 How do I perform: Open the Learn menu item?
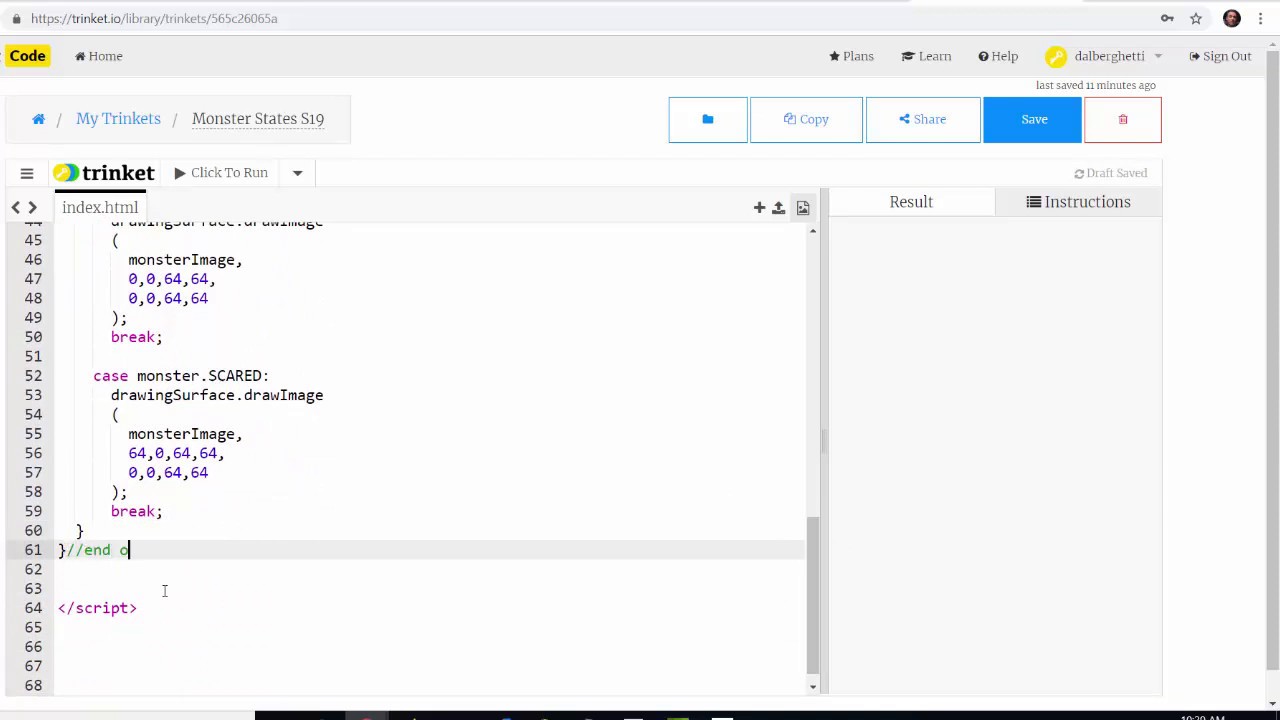click(927, 57)
